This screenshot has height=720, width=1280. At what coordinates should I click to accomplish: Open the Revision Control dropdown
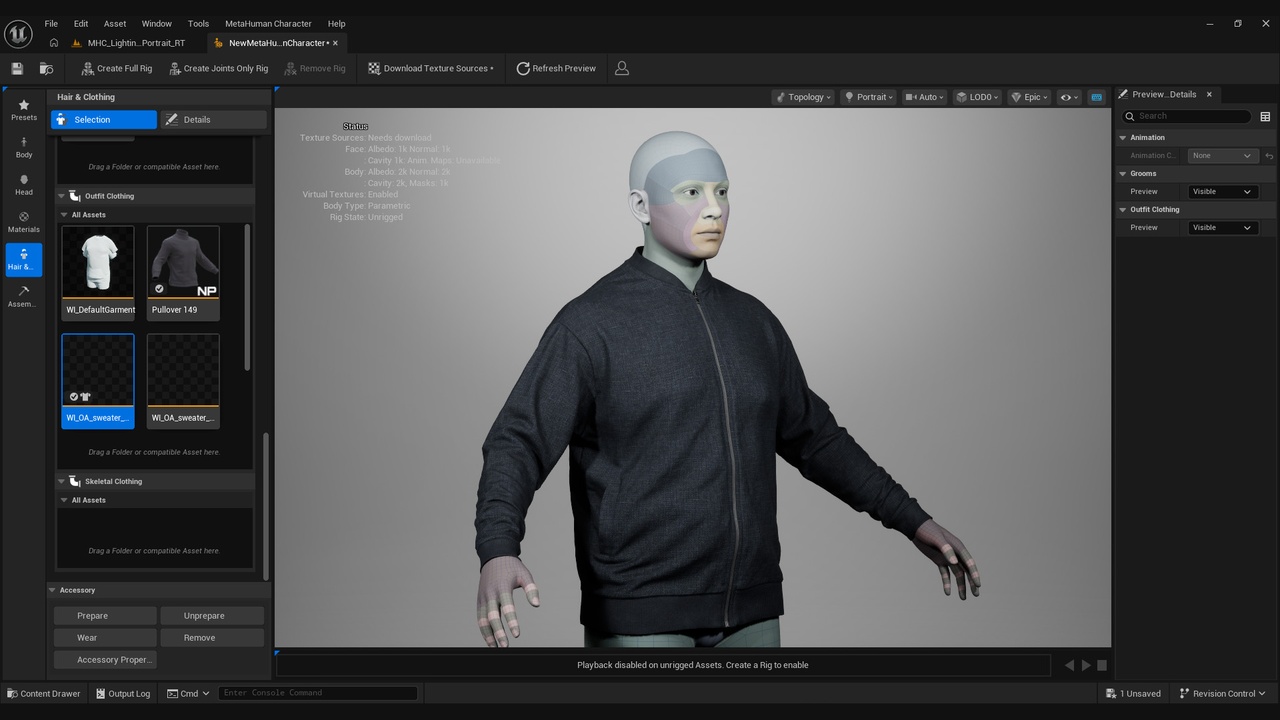(1222, 693)
